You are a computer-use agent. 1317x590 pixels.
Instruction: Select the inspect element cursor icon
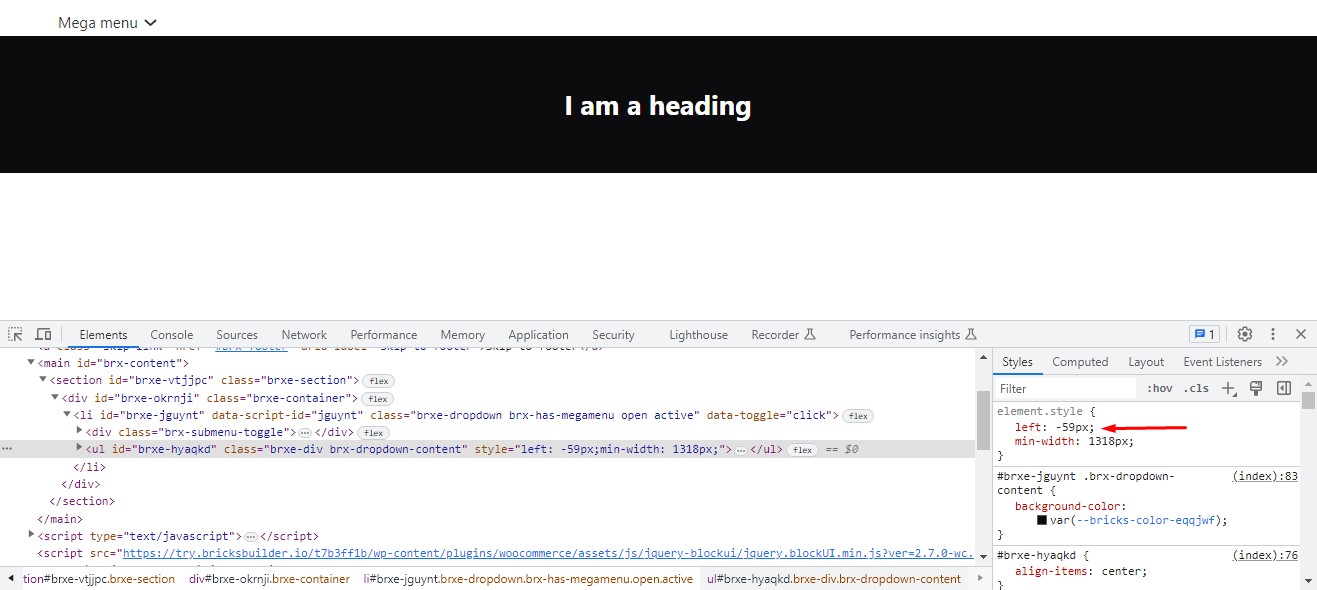14,333
